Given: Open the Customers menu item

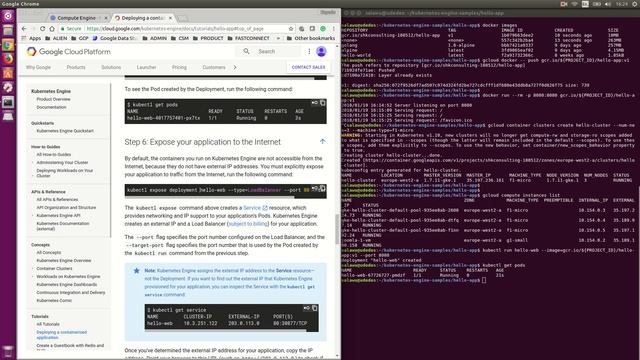Looking at the screenshot, I should [x=214, y=67].
